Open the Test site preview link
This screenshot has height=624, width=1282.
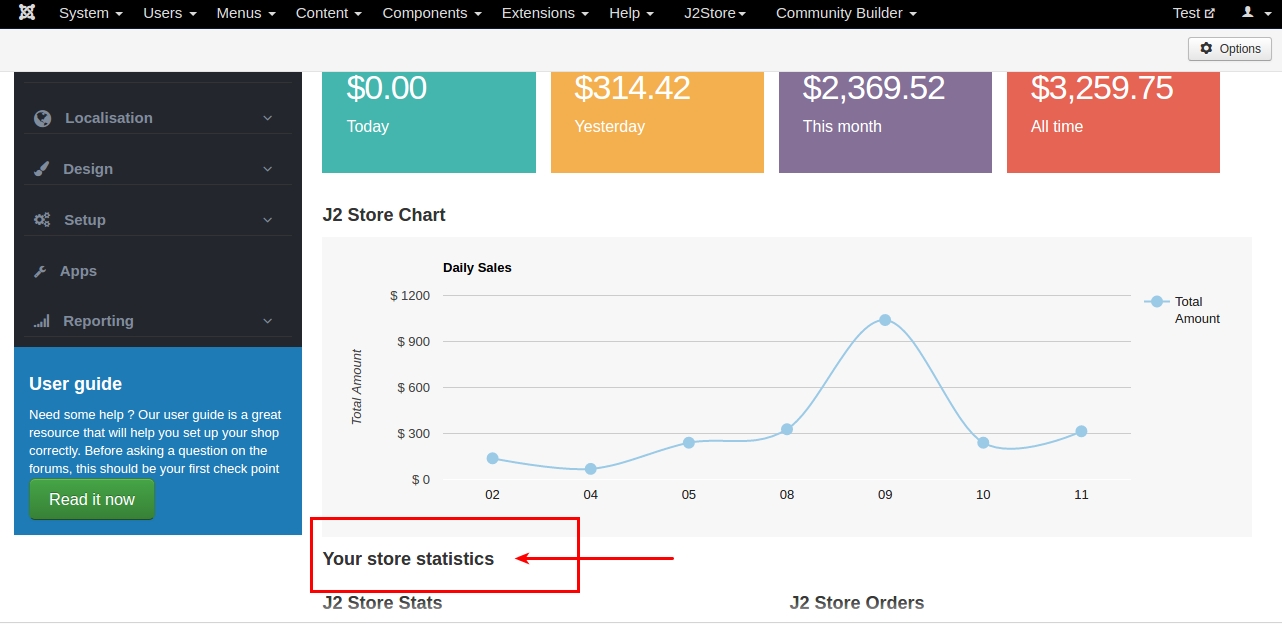click(1193, 13)
